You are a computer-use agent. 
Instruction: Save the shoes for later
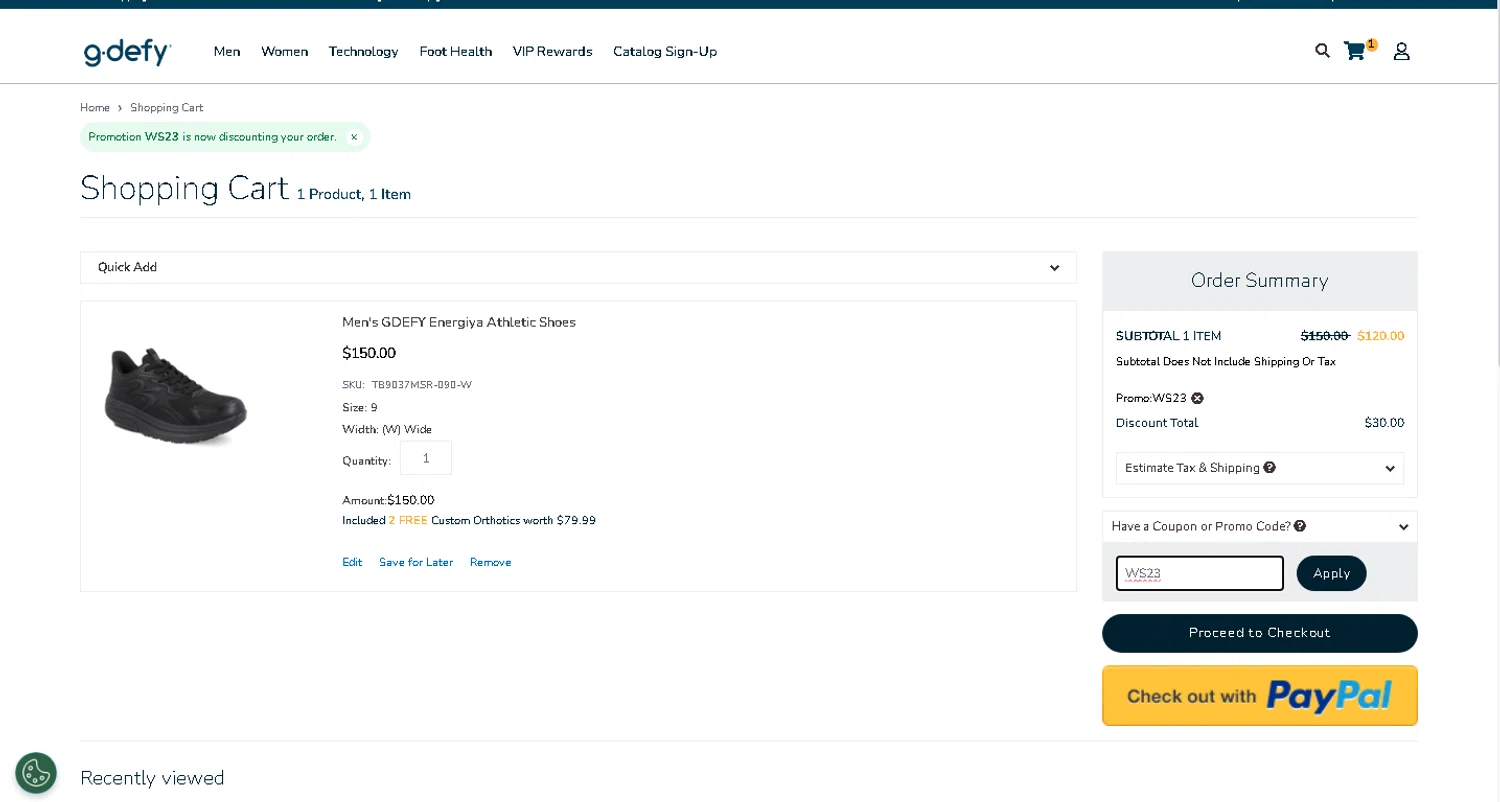click(x=416, y=563)
